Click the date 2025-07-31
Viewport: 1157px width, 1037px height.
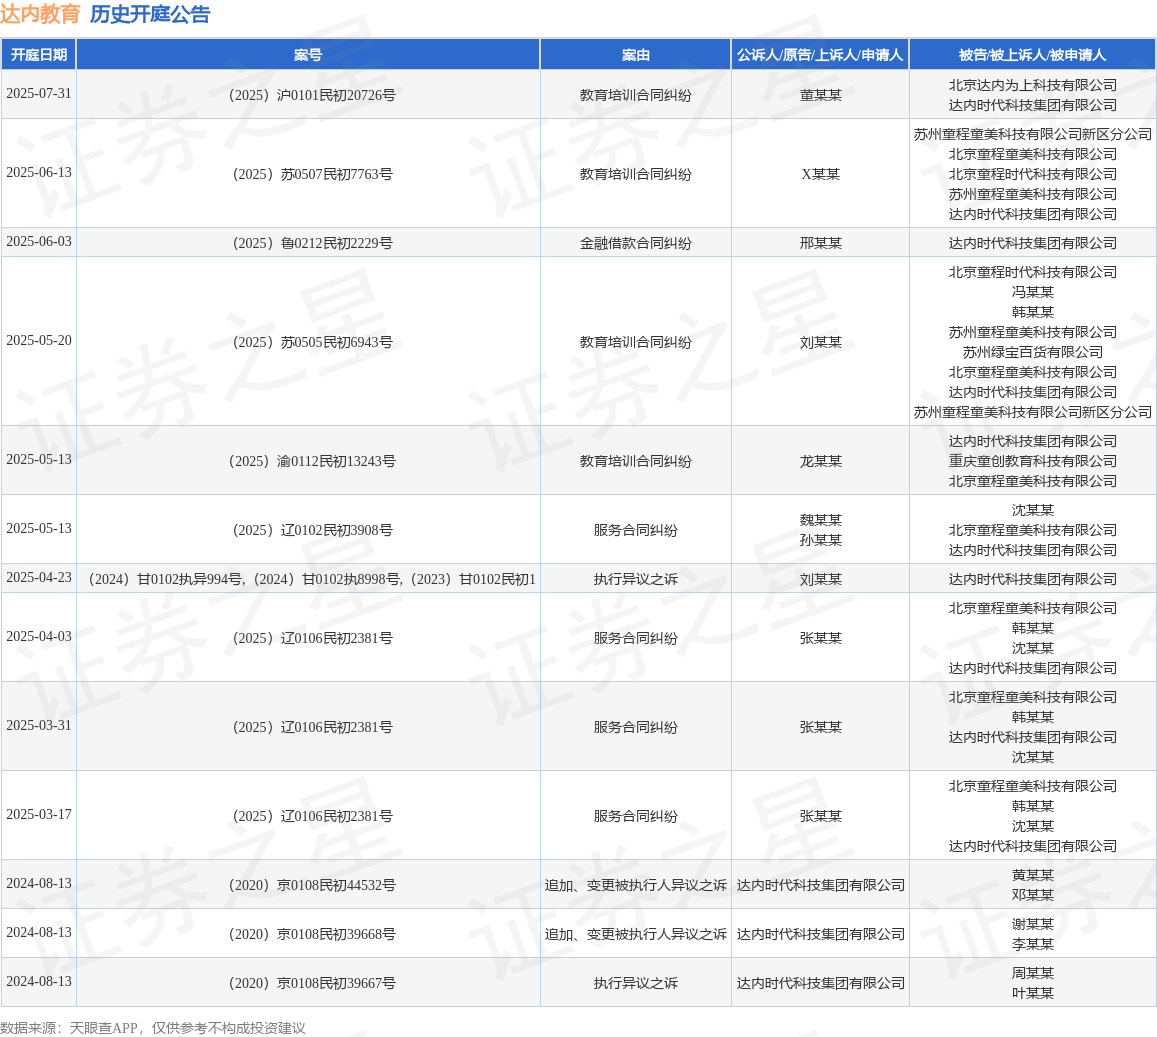pos(39,94)
